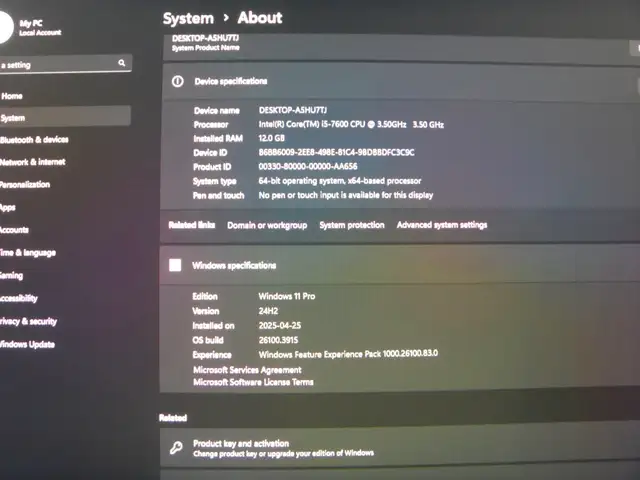
Task: Click the 64-bit operating system text
Action: (x=340, y=180)
